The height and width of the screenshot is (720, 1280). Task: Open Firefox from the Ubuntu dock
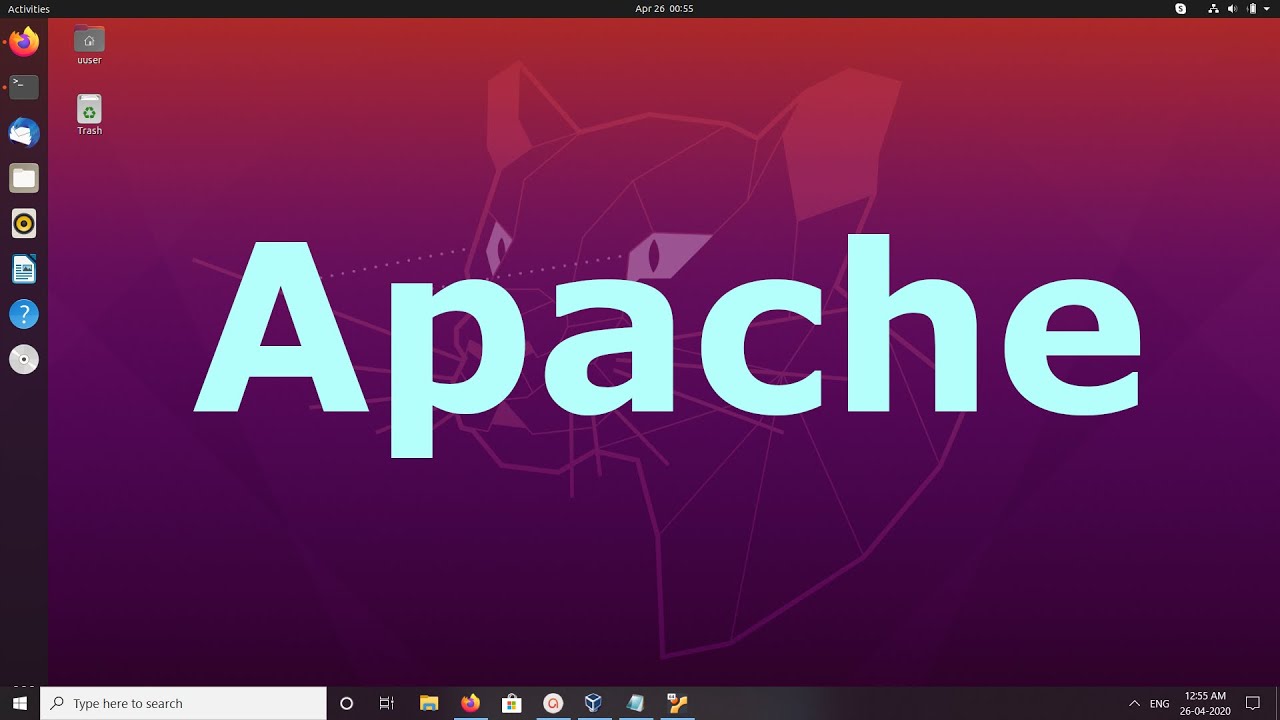pyautogui.click(x=24, y=43)
